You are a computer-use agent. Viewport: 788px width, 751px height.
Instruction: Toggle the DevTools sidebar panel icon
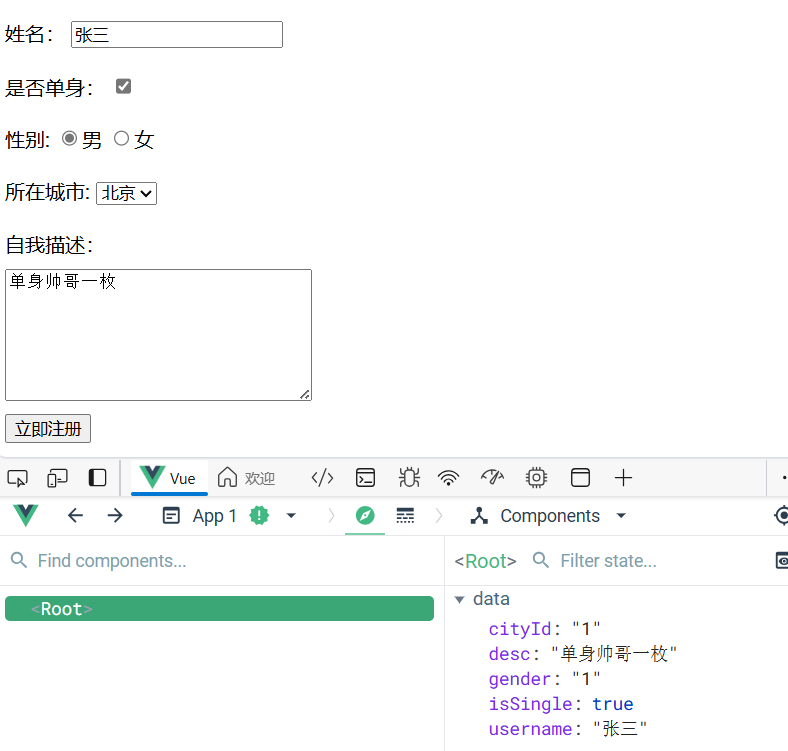[97, 478]
